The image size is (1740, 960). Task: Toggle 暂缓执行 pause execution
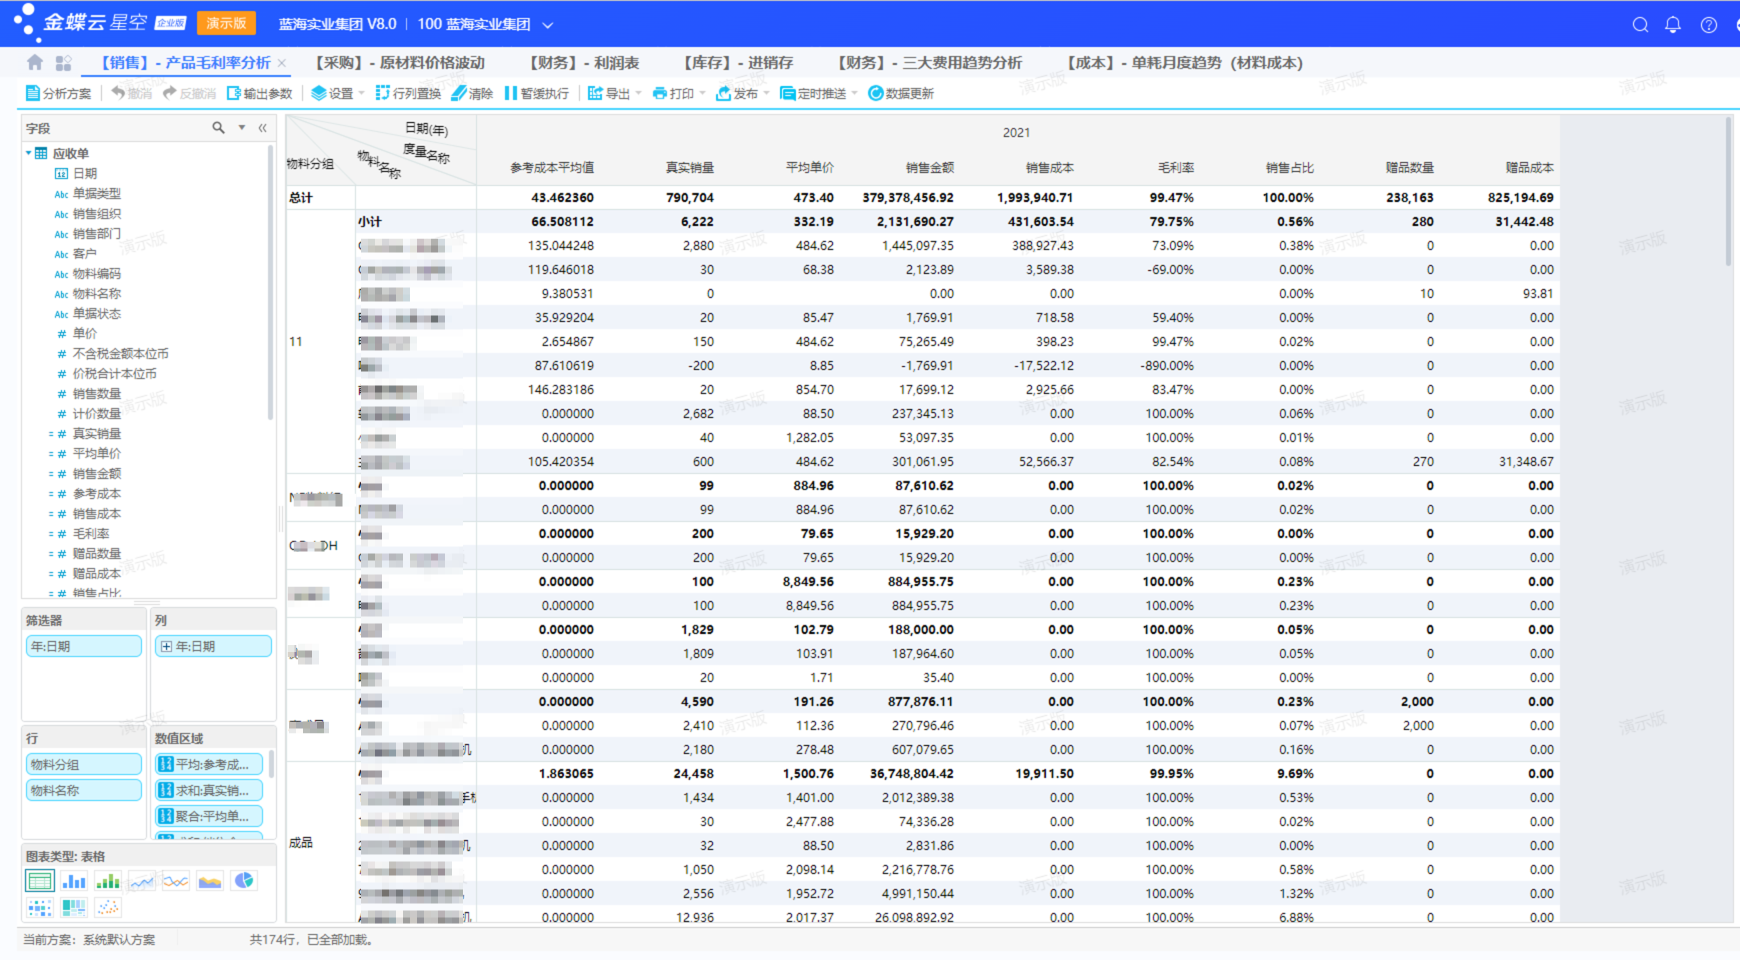(x=537, y=93)
